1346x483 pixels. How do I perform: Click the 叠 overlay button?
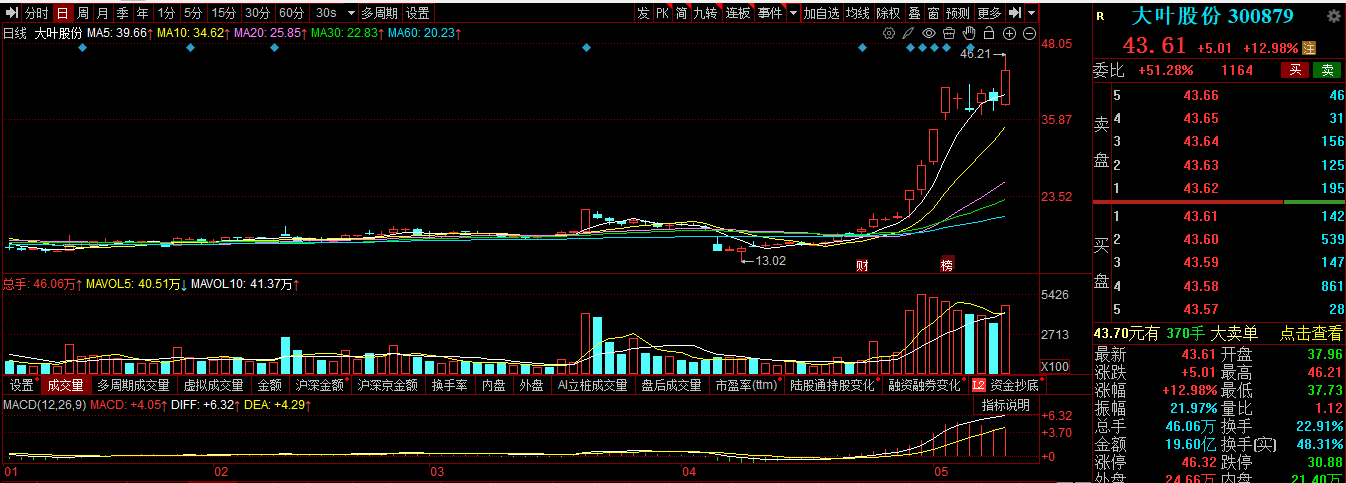(914, 13)
